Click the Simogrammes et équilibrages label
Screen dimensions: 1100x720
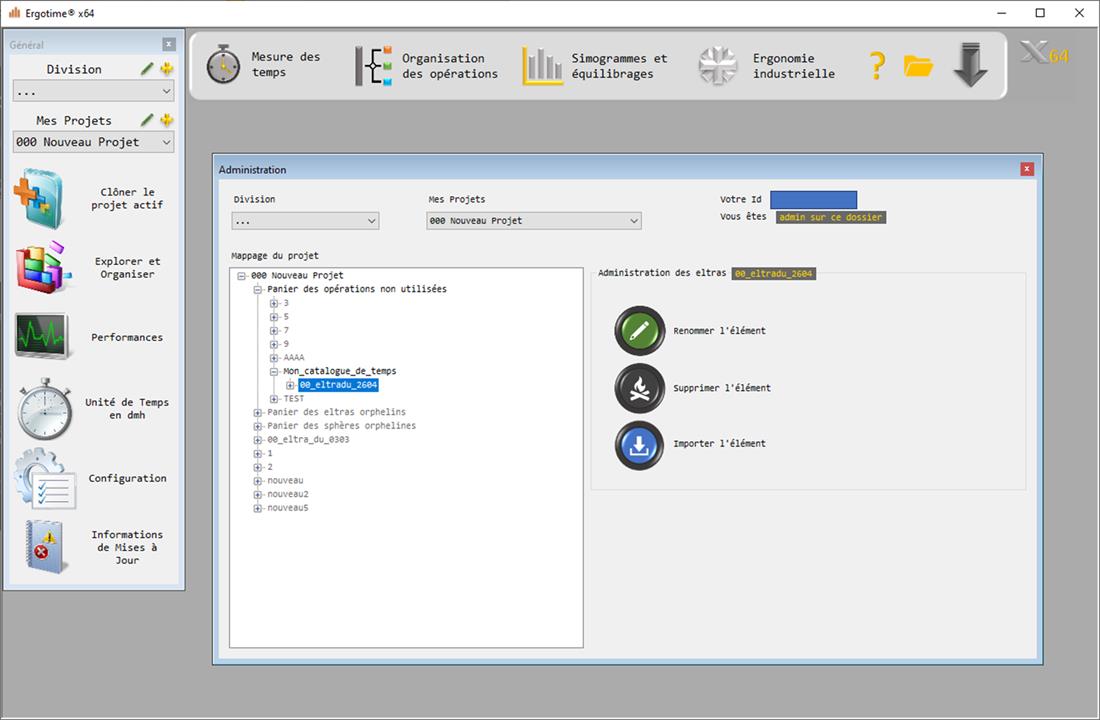[619, 66]
